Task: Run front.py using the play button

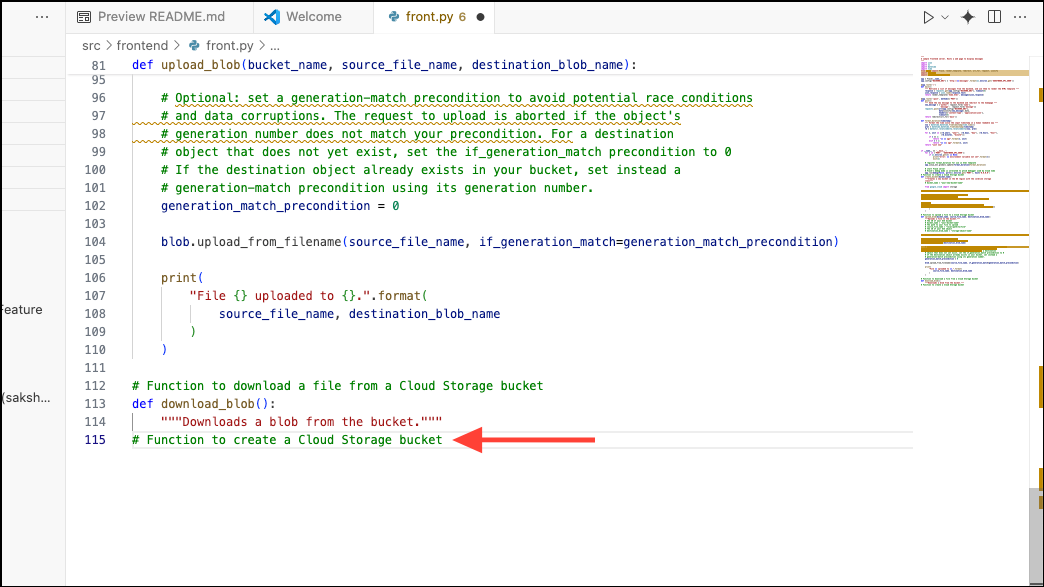Action: click(x=928, y=16)
